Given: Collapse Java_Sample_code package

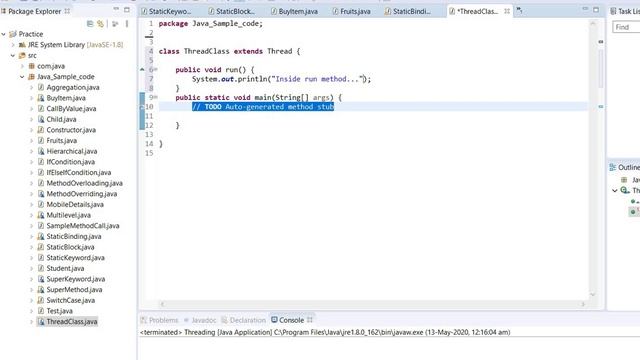Looking at the screenshot, I should point(22,76).
